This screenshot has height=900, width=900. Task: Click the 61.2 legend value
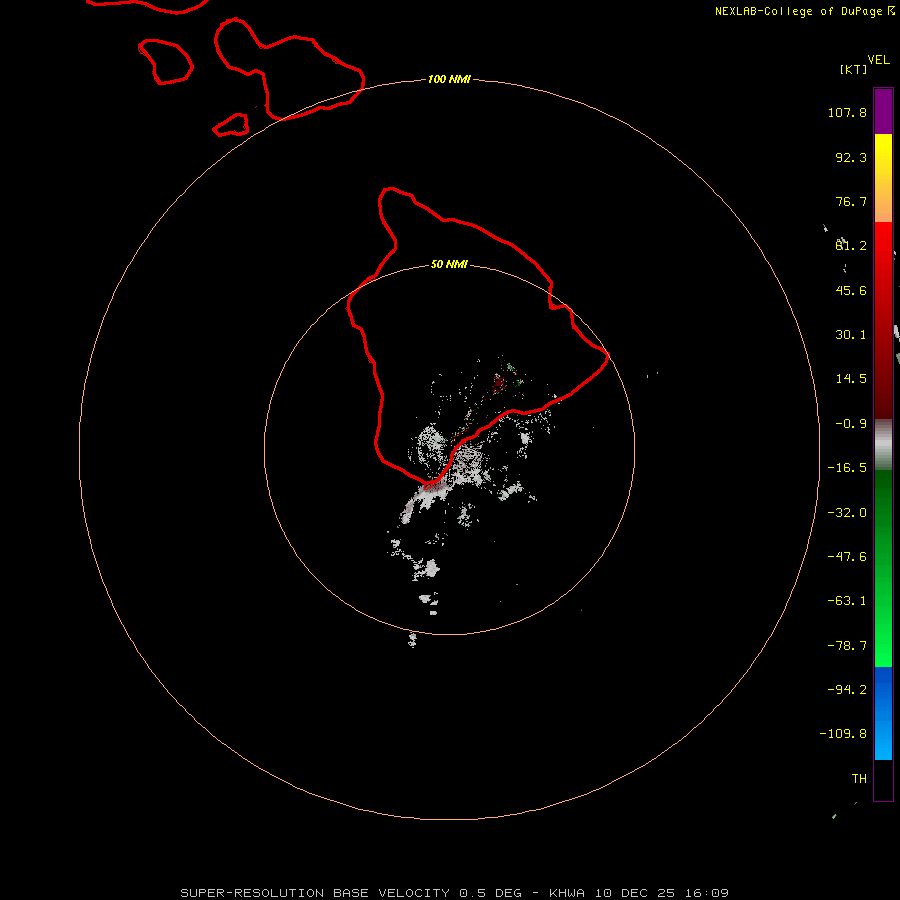coord(851,246)
